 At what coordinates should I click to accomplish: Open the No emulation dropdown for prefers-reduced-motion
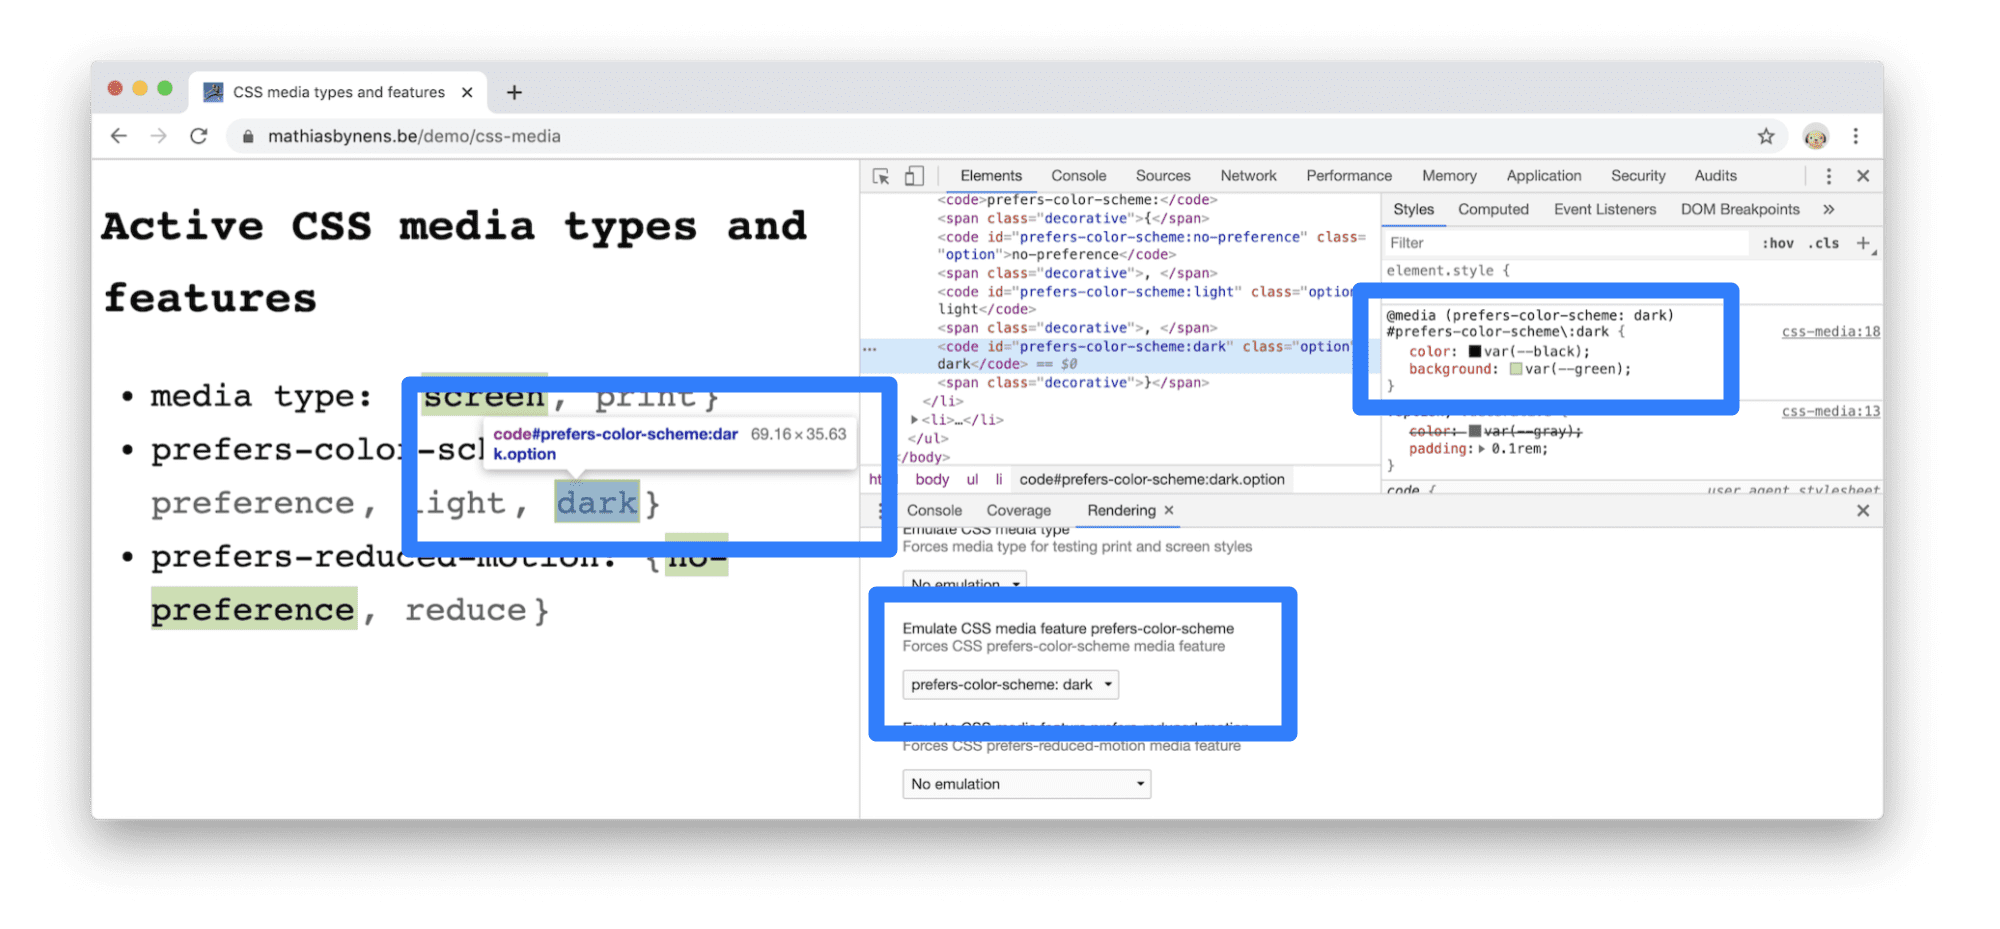point(1025,783)
